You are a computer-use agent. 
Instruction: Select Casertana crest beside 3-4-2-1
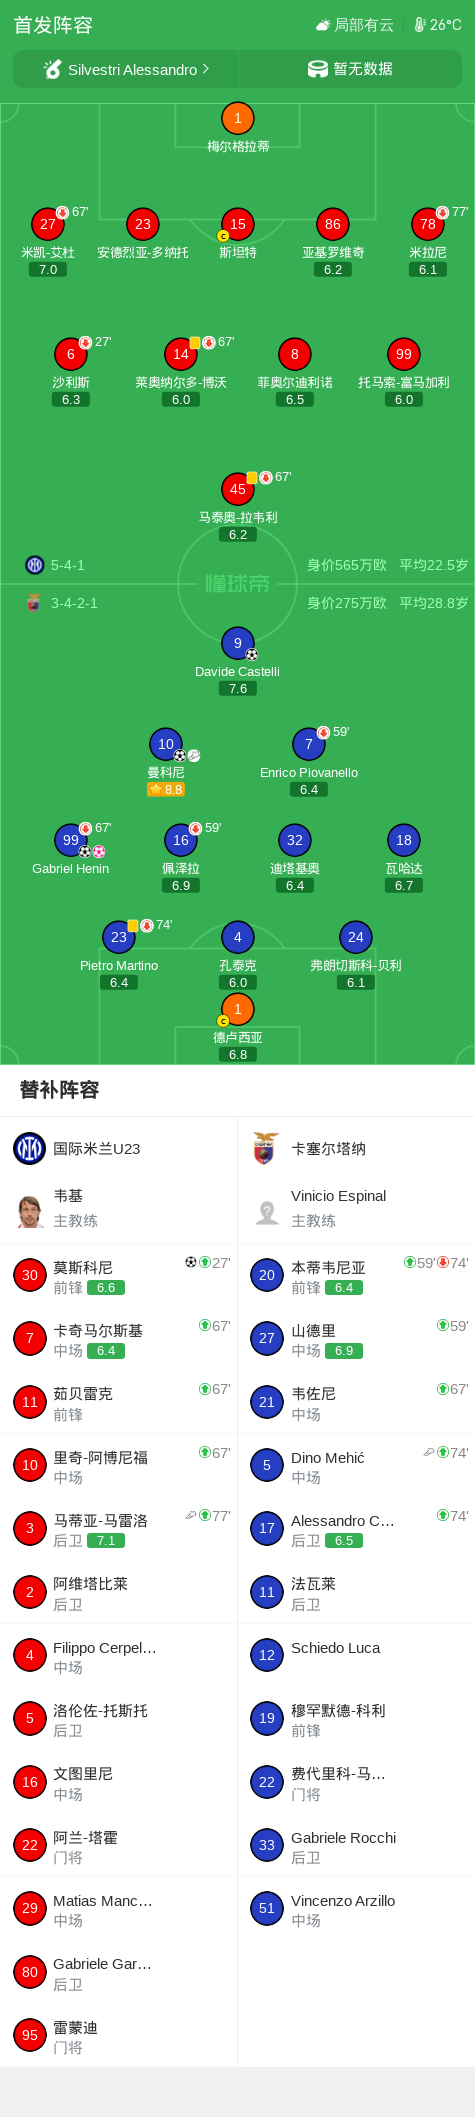click(34, 603)
